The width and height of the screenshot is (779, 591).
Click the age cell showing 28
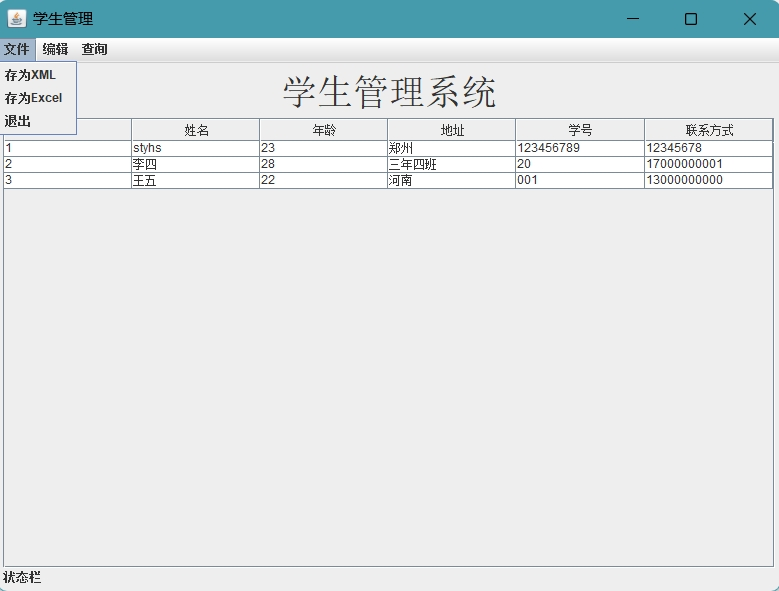(323, 164)
